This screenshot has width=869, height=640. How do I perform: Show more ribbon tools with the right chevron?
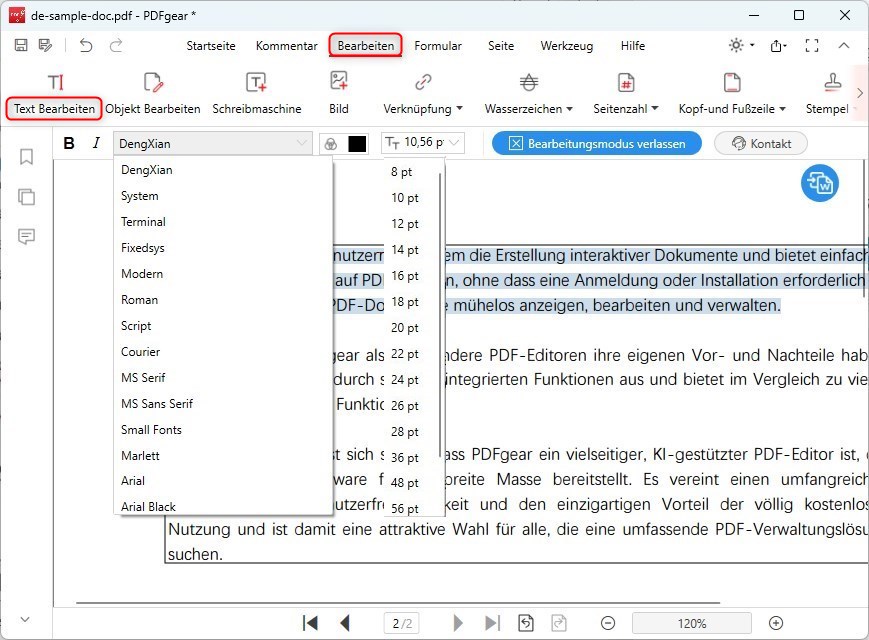pyautogui.click(x=860, y=93)
